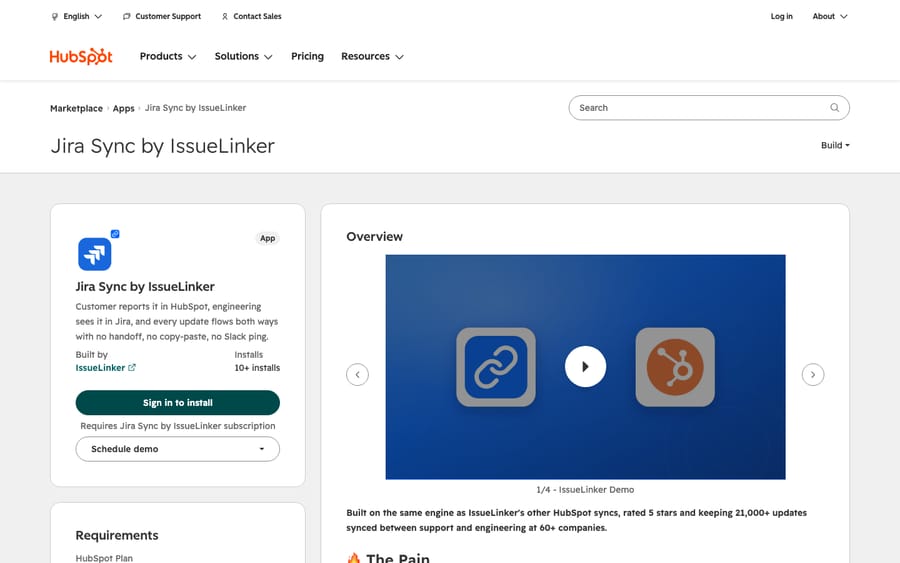Open the Schedule demo dropdown
Screen dimensions: 900x563
177,449
